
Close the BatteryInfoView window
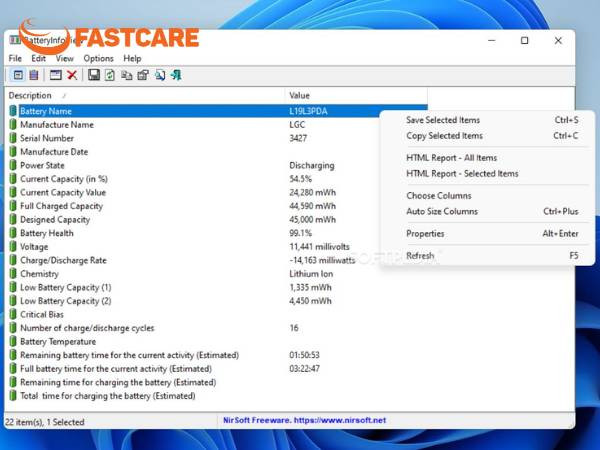point(558,40)
